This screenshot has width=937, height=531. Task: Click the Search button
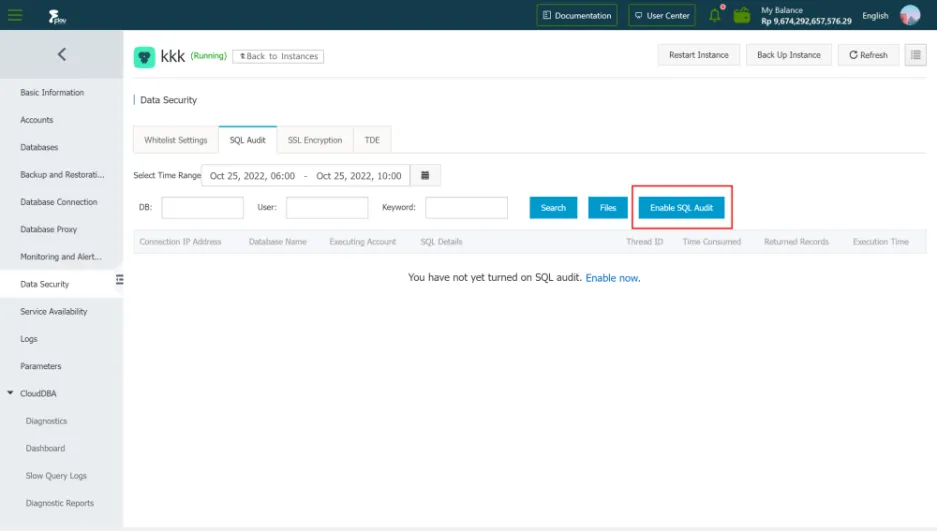[553, 207]
